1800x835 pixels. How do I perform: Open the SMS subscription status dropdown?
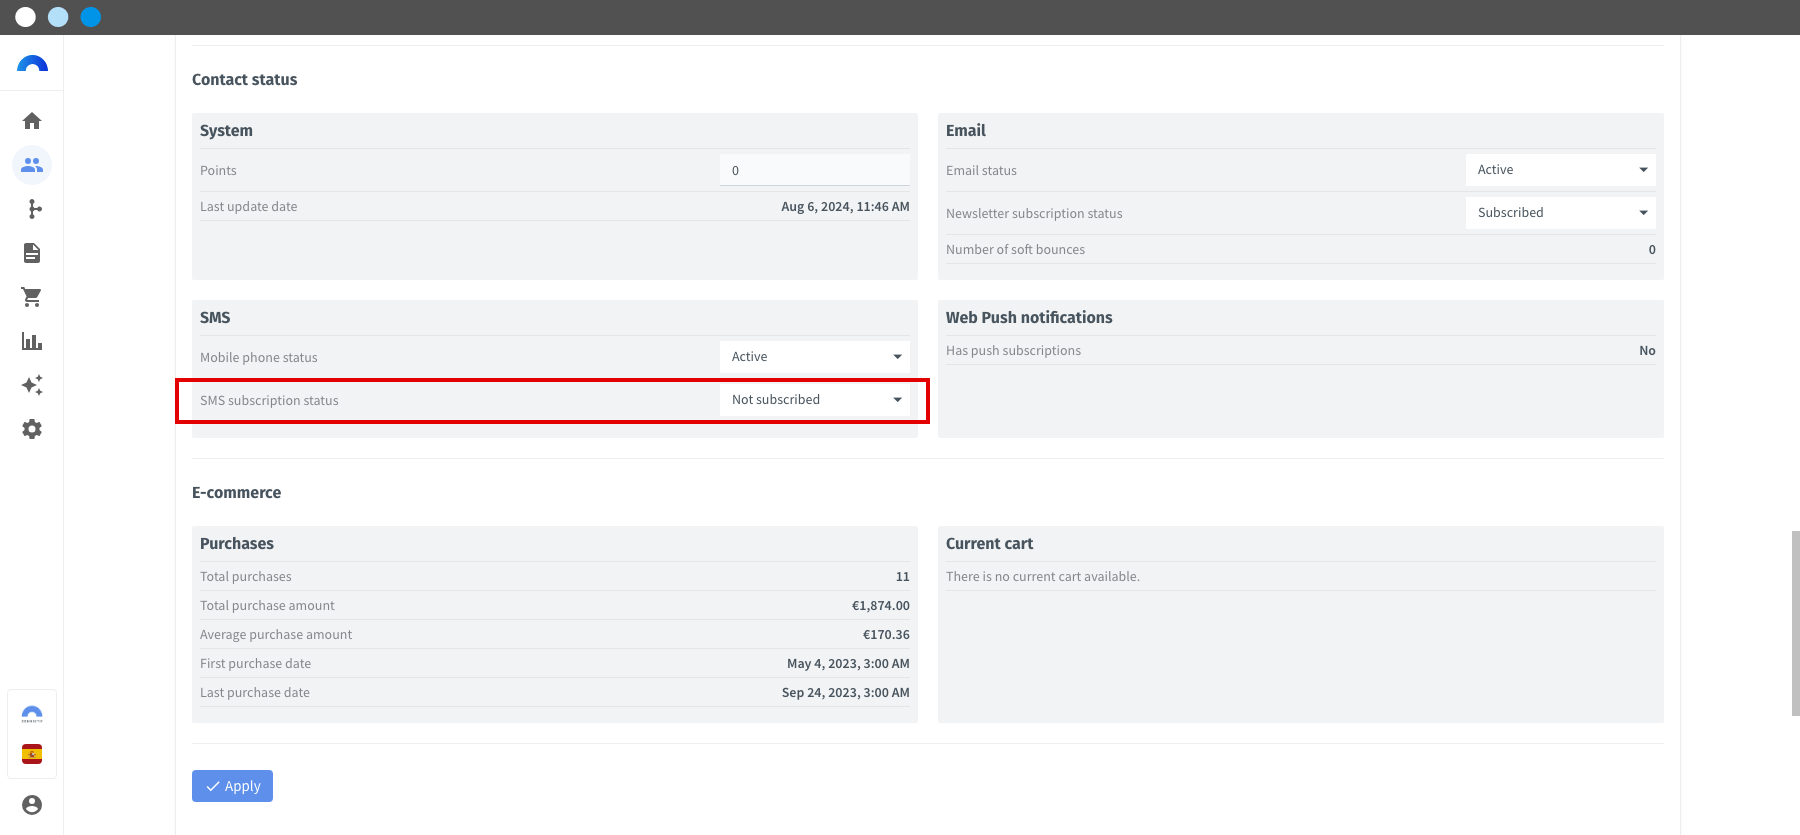tap(814, 400)
